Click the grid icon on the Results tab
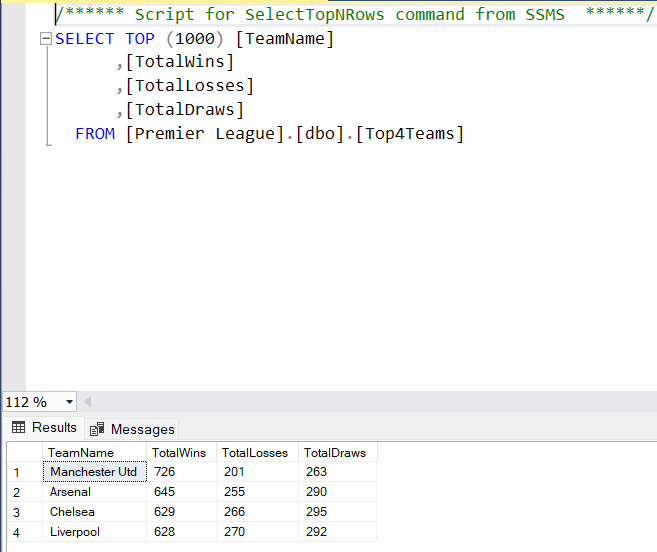The height and width of the screenshot is (552, 657). [18, 428]
